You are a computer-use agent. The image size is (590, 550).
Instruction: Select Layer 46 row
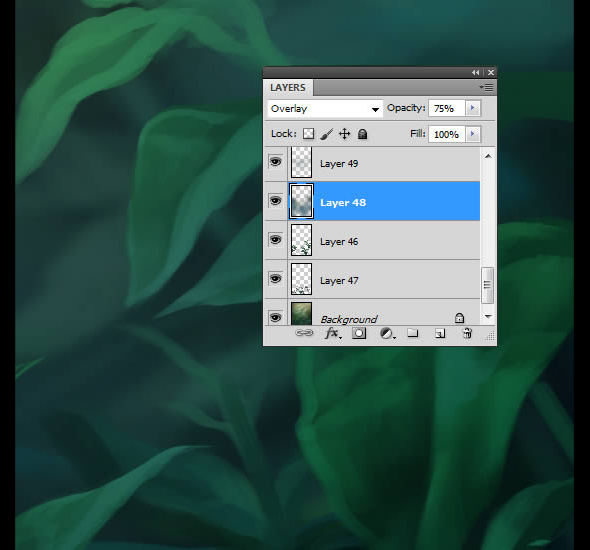[373, 240]
